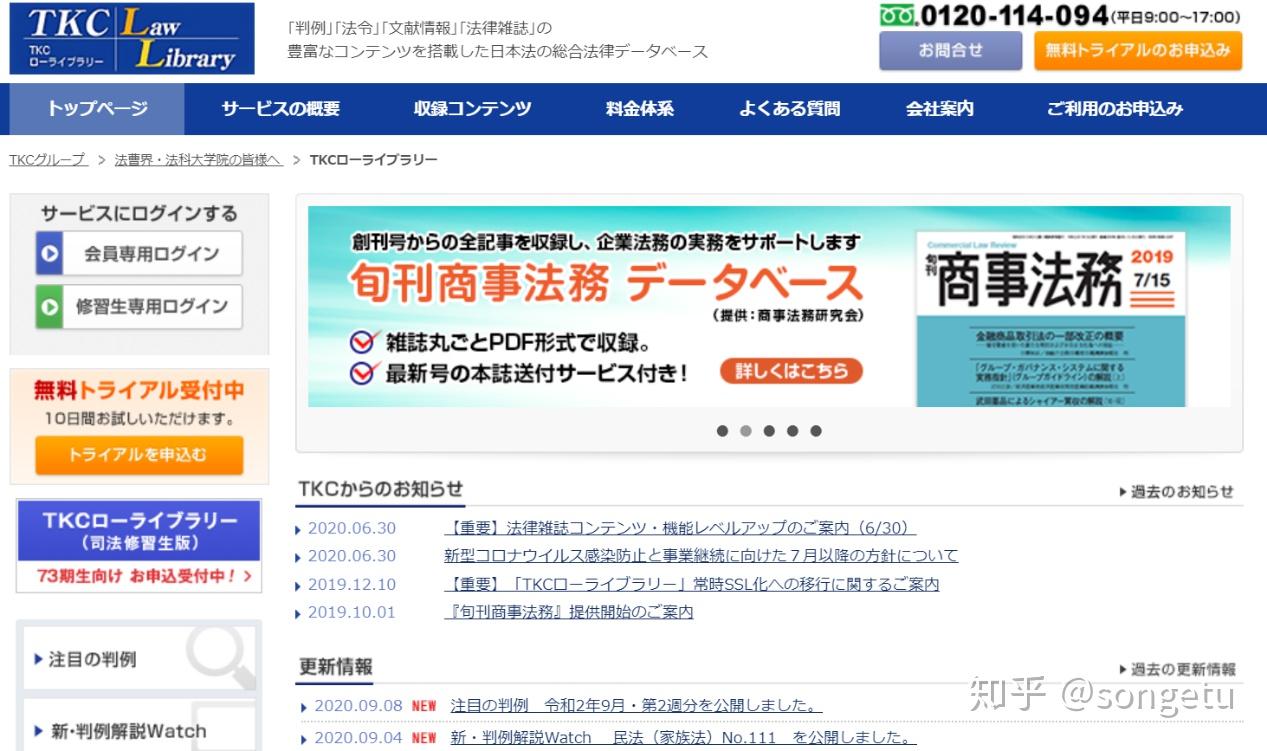Screen dimensions: 1267x751
Task: Open the 過去の更新情報 link
Action: click(1177, 670)
